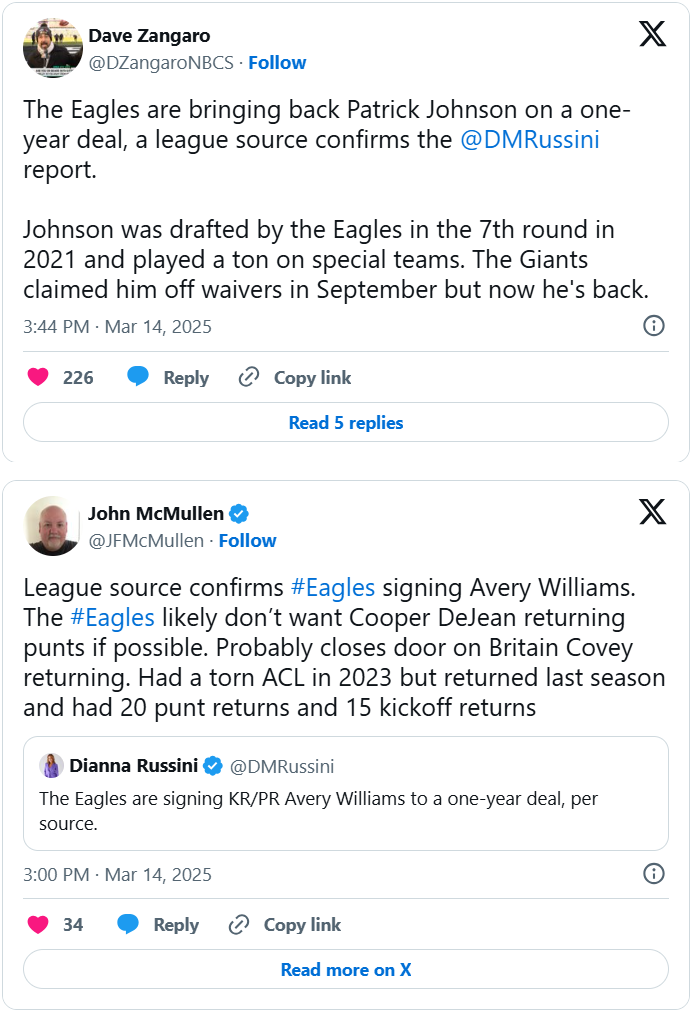The height and width of the screenshot is (1010, 692).
Task: Follow @DZangaroNBCS
Action: pos(277,62)
